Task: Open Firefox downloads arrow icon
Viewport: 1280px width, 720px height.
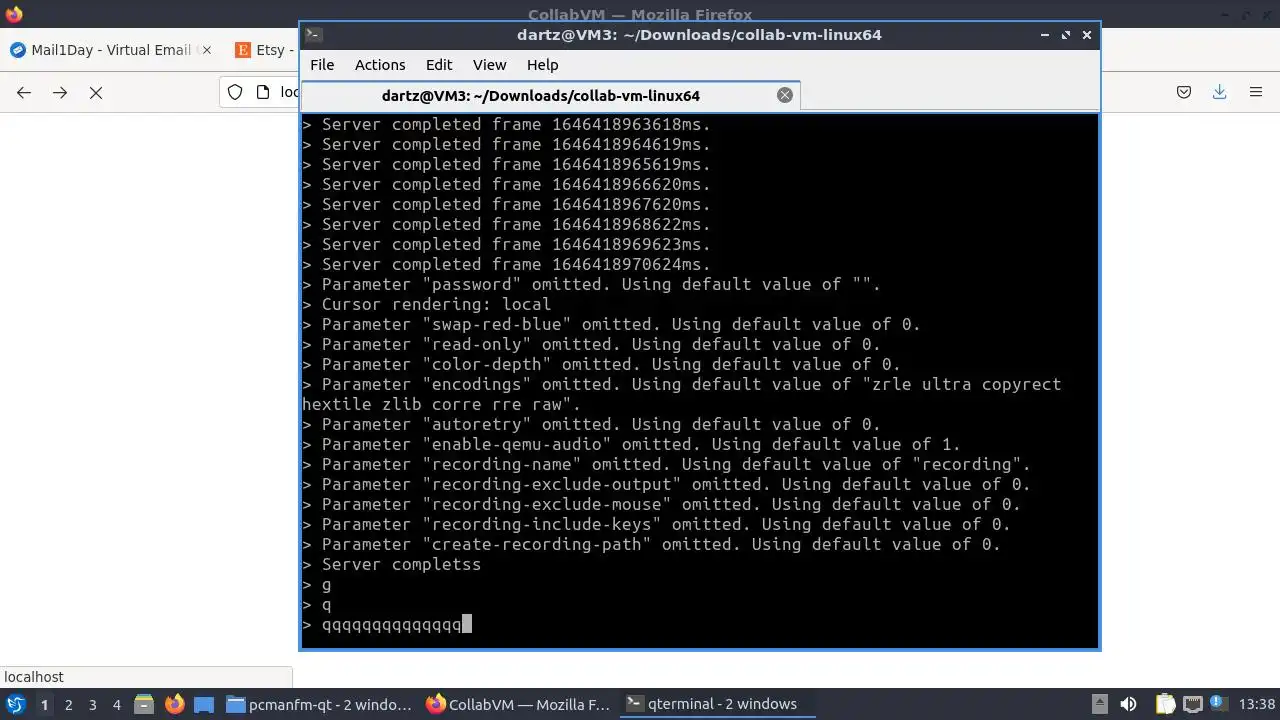Action: click(x=1220, y=92)
